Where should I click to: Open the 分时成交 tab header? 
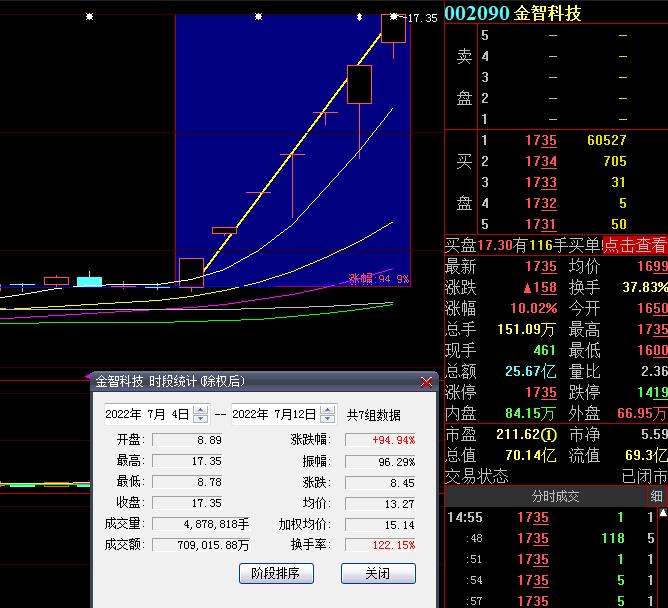555,497
